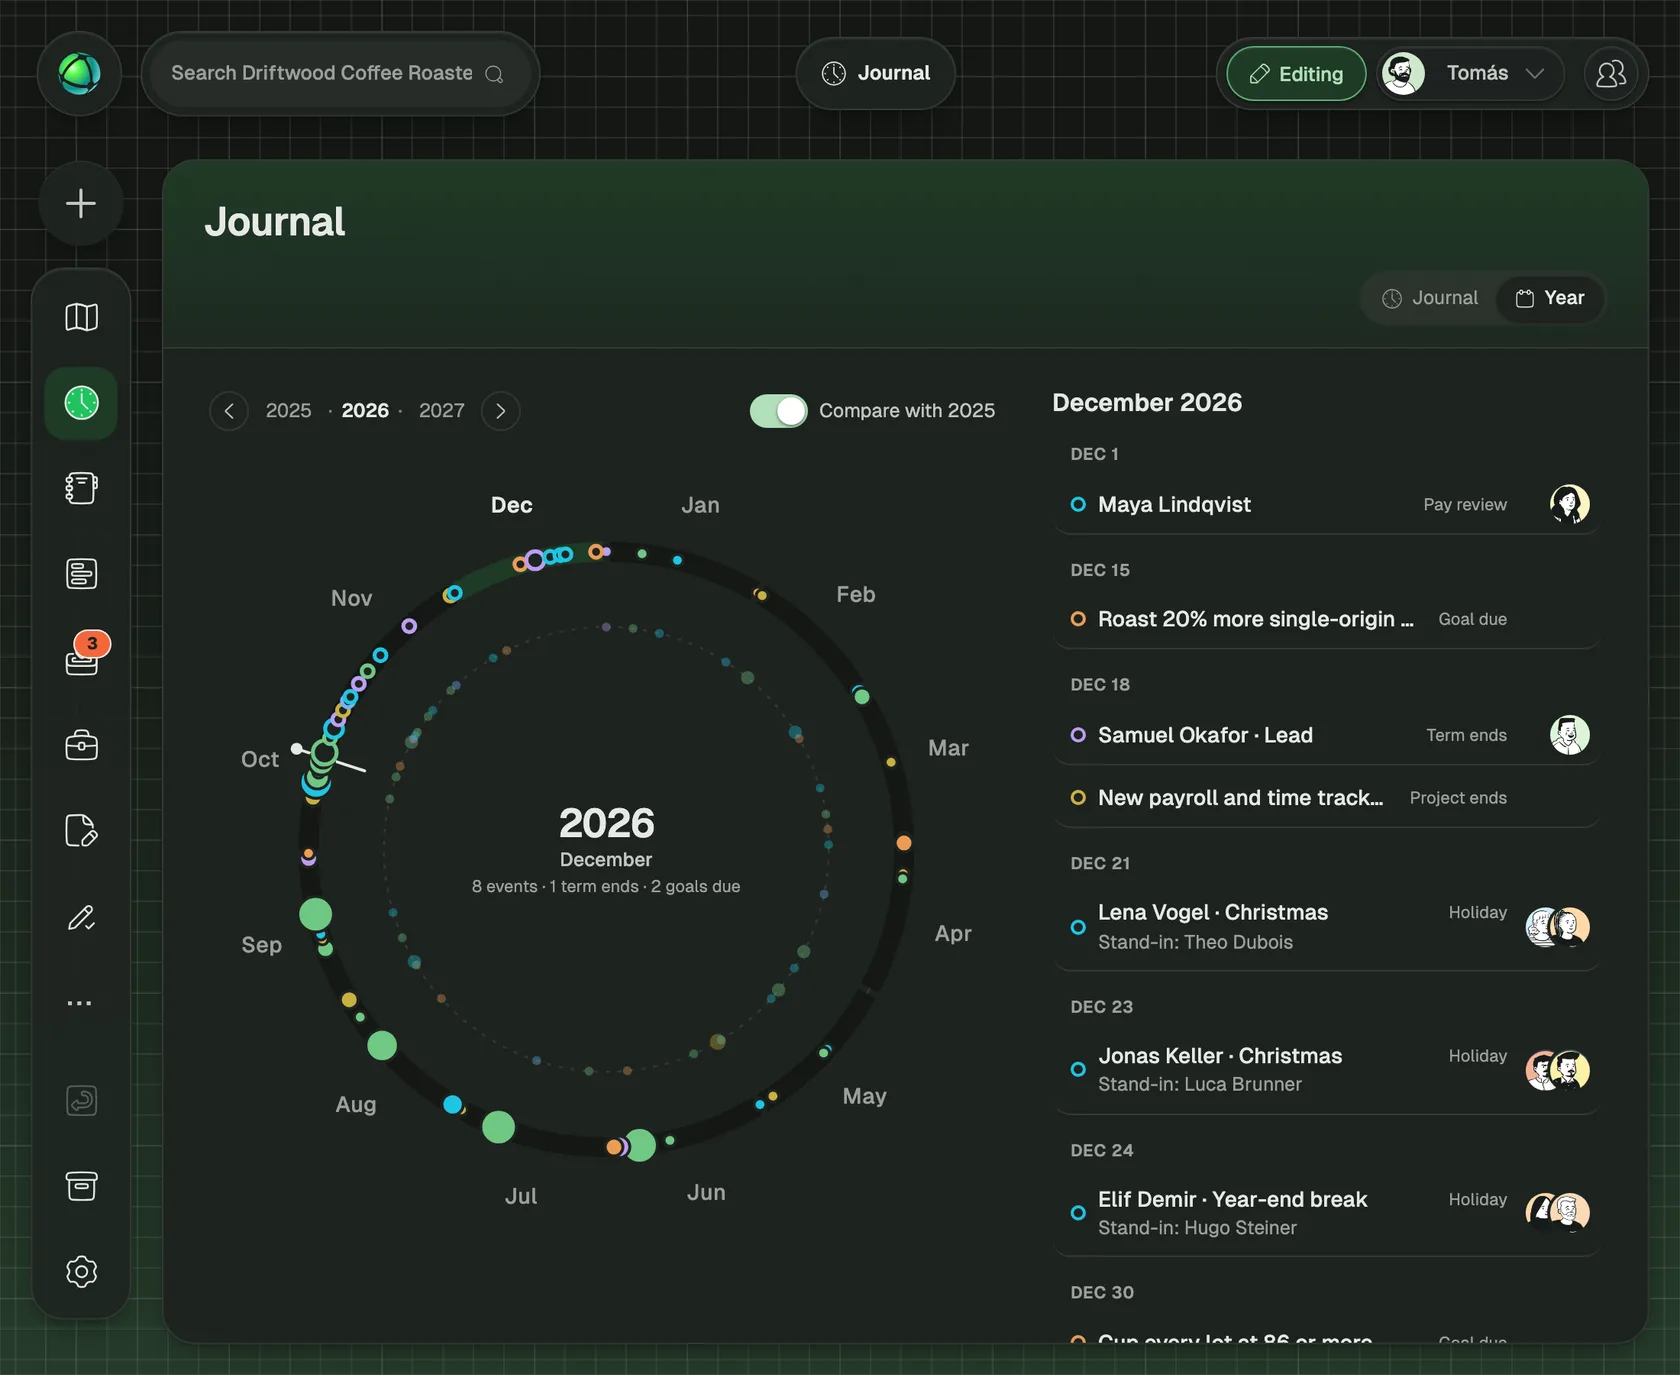Open the archive box sidebar icon
The width and height of the screenshot is (1680, 1375).
point(81,1186)
